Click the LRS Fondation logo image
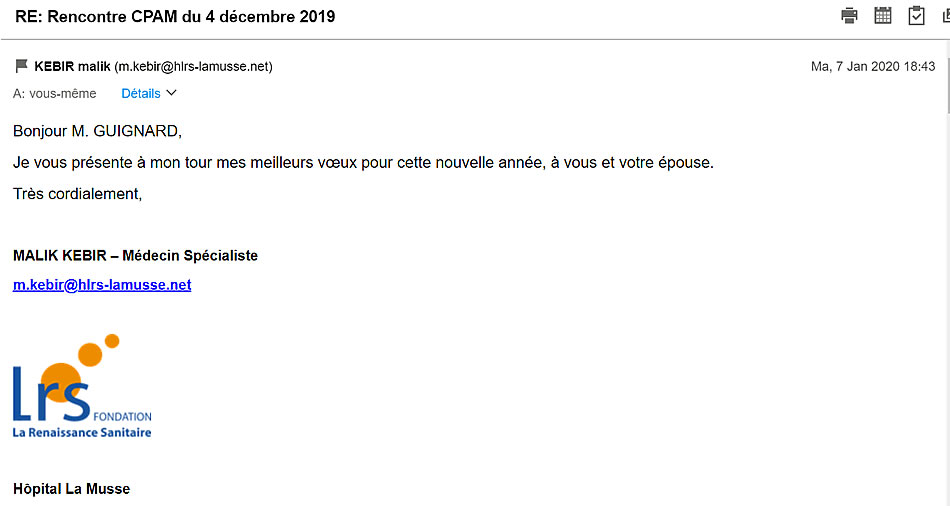The width and height of the screenshot is (950, 506). click(x=80, y=388)
